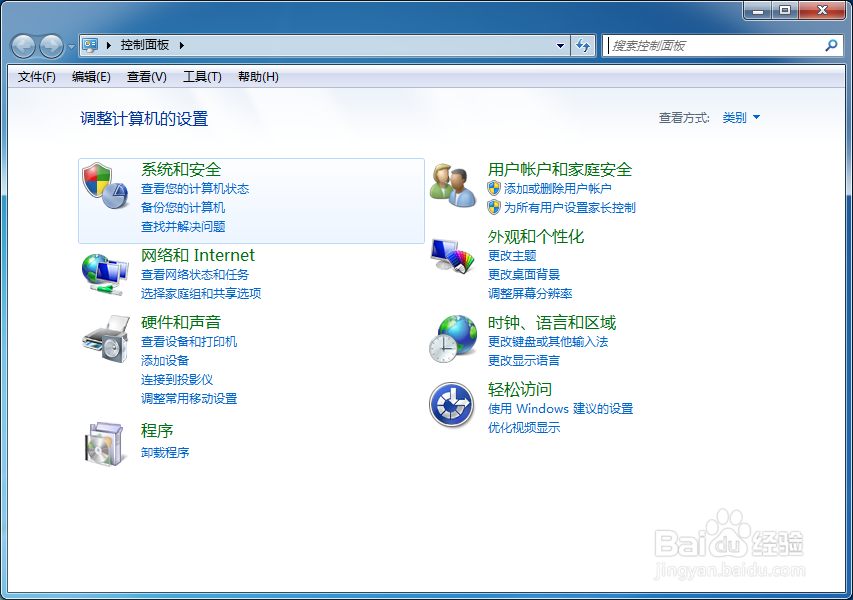Click the 程序 software box icon

coord(104,444)
